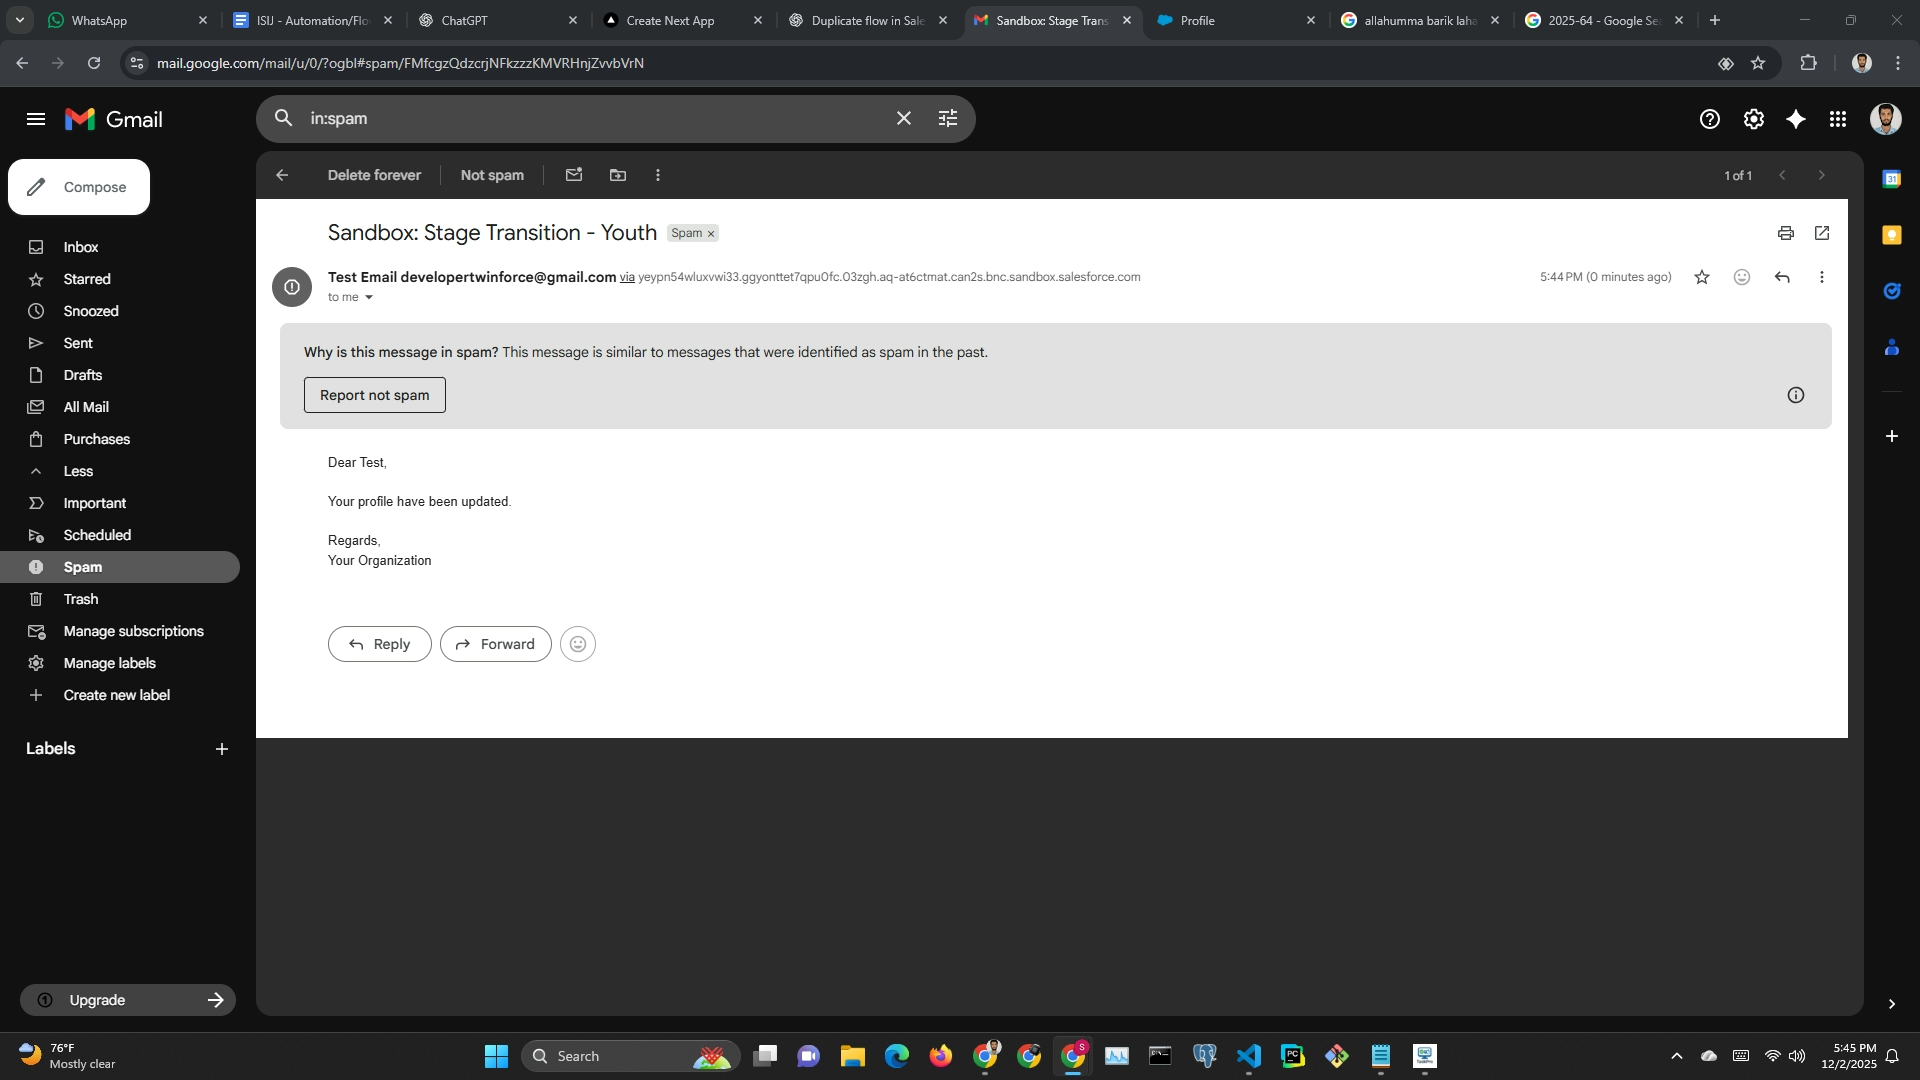The width and height of the screenshot is (1920, 1080).
Task: Star this message
Action: [1701, 277]
